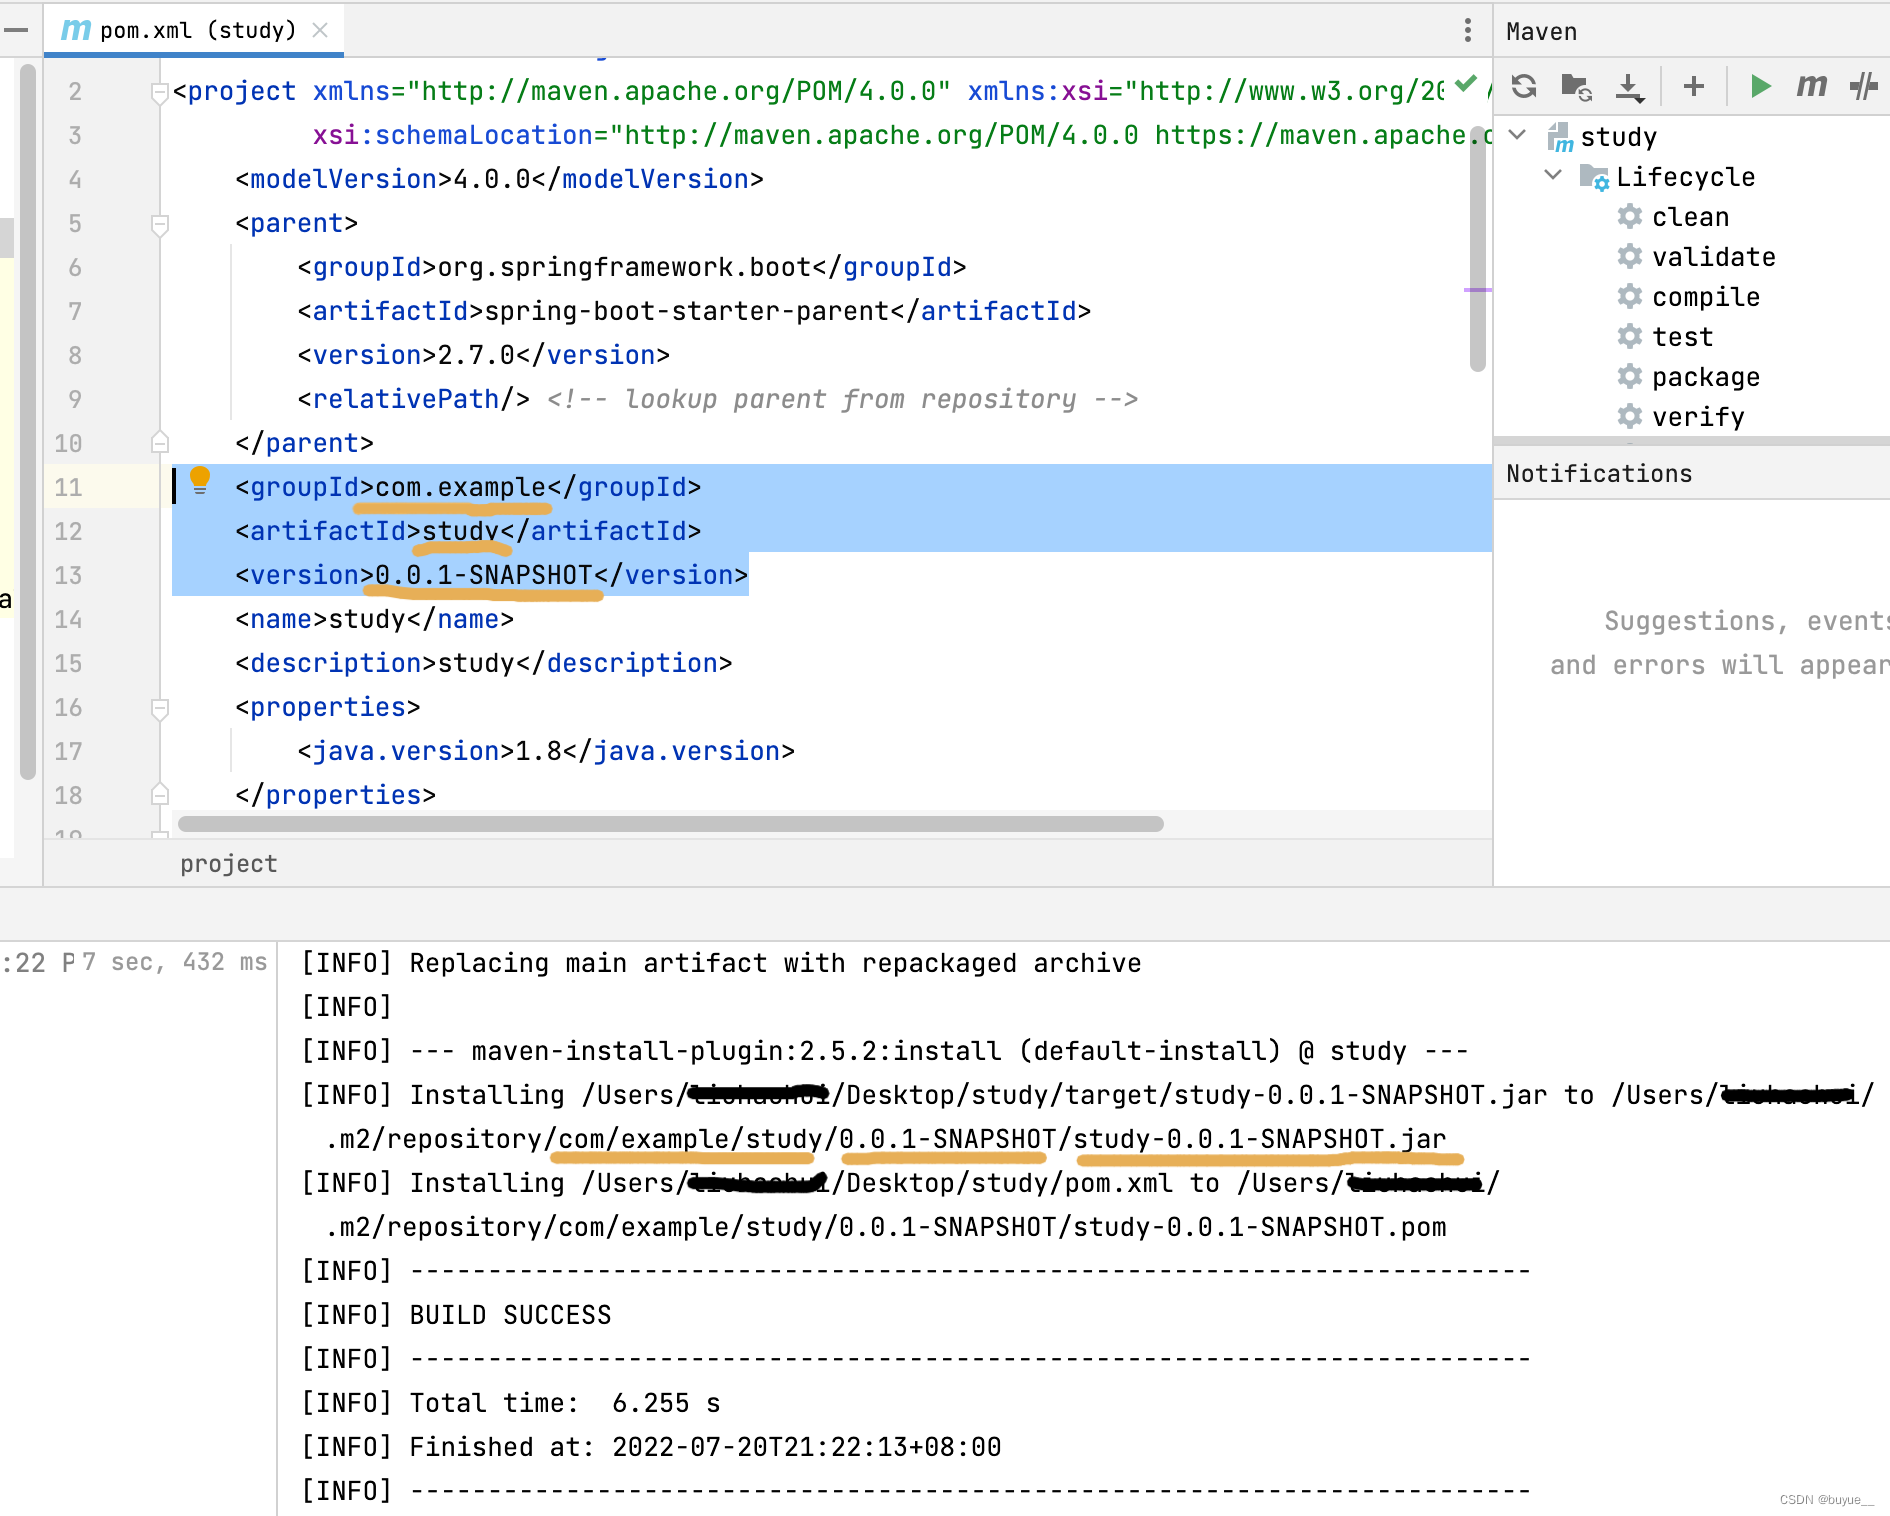
Task: Download sources and documentation icon
Action: tap(1630, 87)
